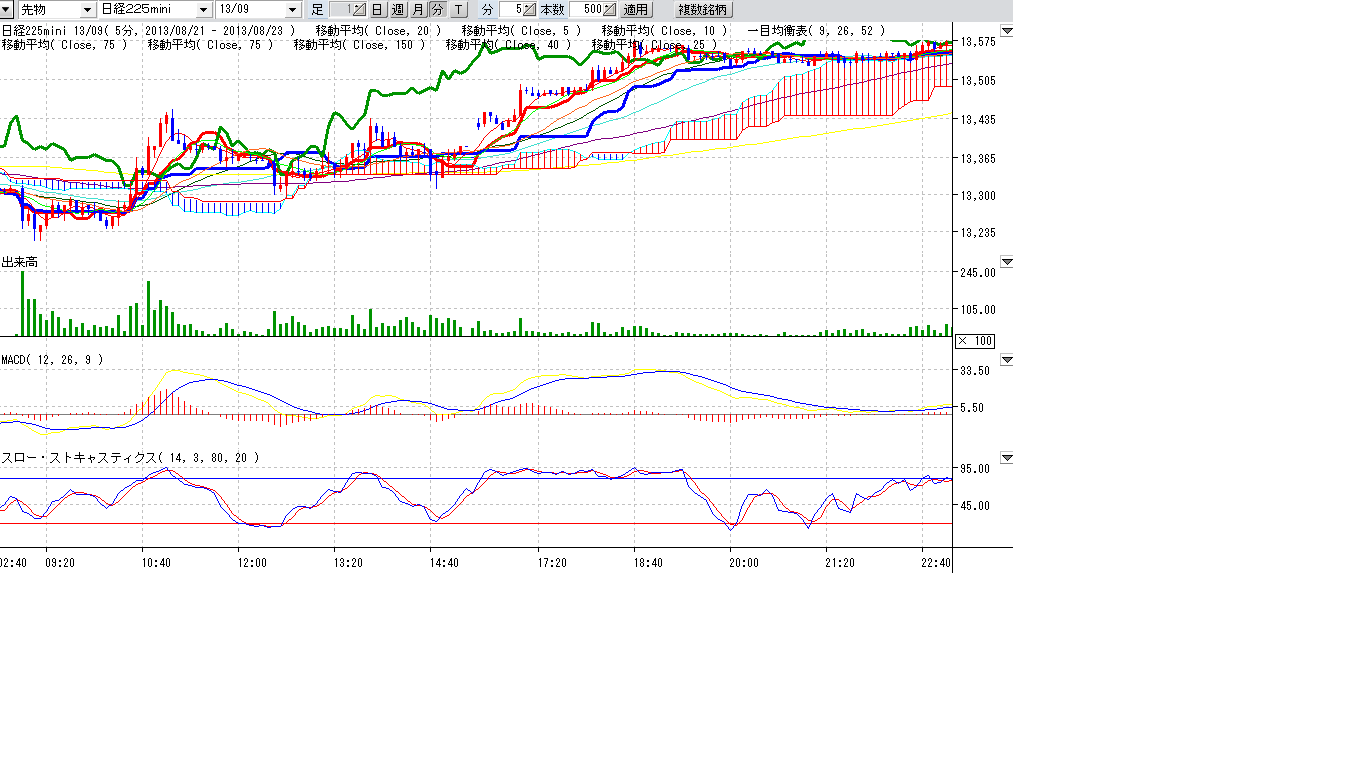This screenshot has width=1366, height=768.
Task: Click the minutes interval value field
Action: pyautogui.click(x=511, y=10)
